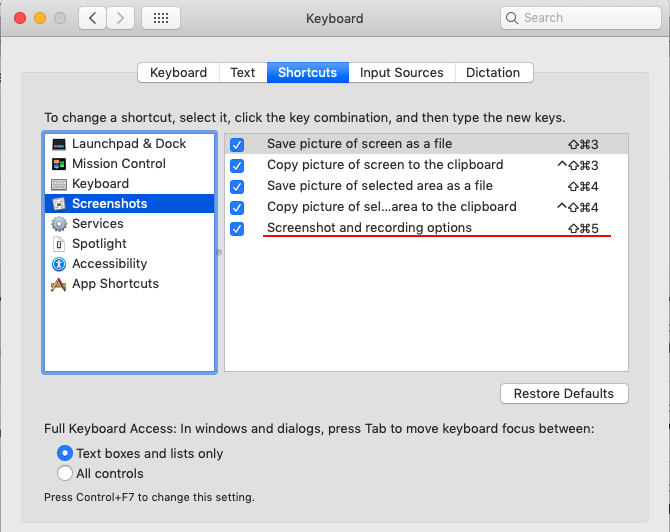Click the Restore Defaults button
Screen dimensions: 670x532
point(564,394)
